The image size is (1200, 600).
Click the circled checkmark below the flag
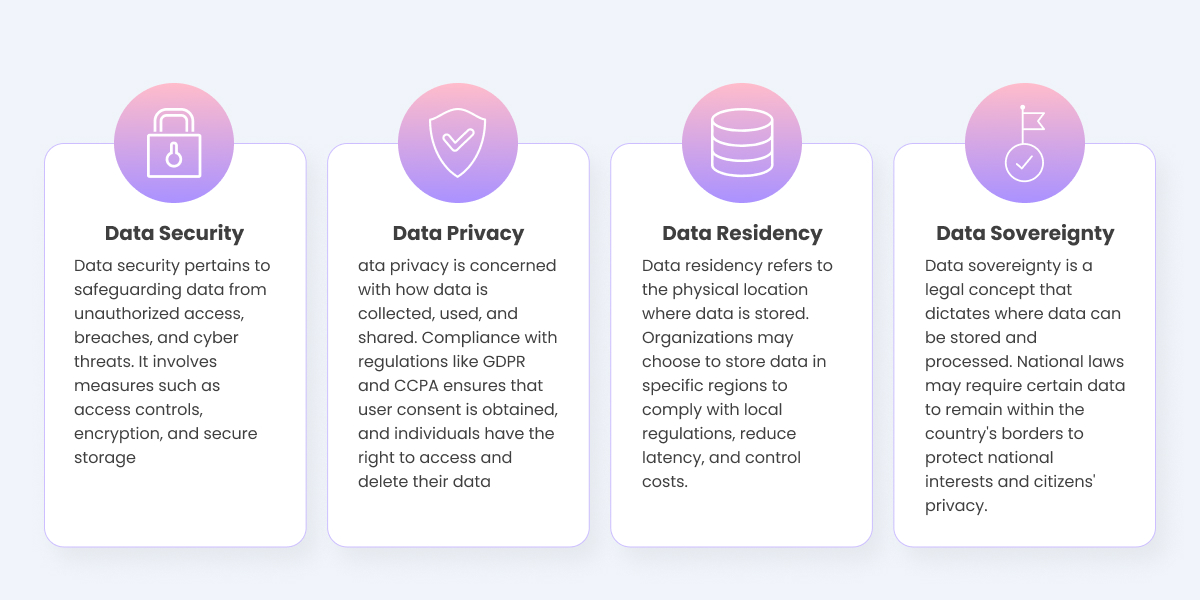[x=1024, y=162]
